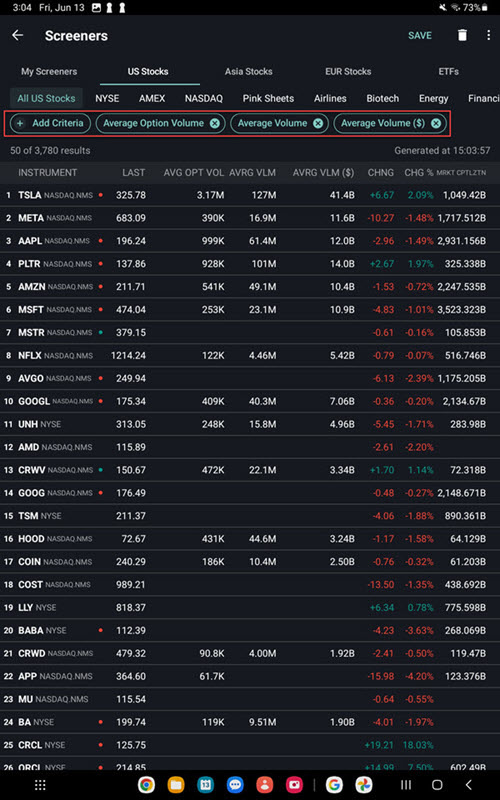
Task: Remove the Average Option Volume criteria
Action: click(x=215, y=123)
